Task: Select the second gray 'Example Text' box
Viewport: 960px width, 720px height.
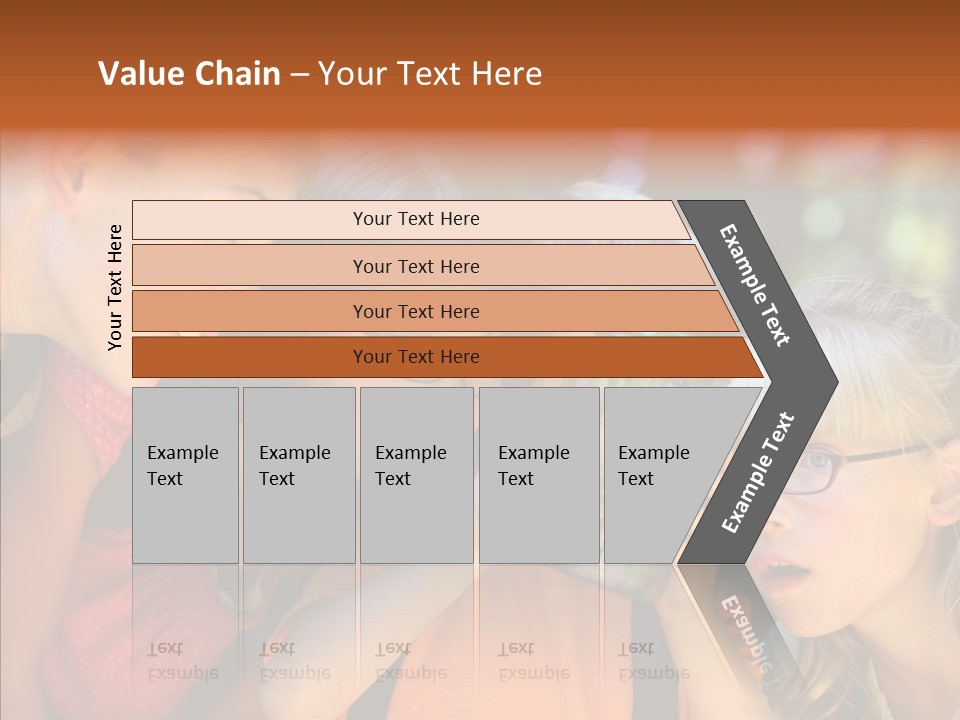Action: (x=298, y=475)
